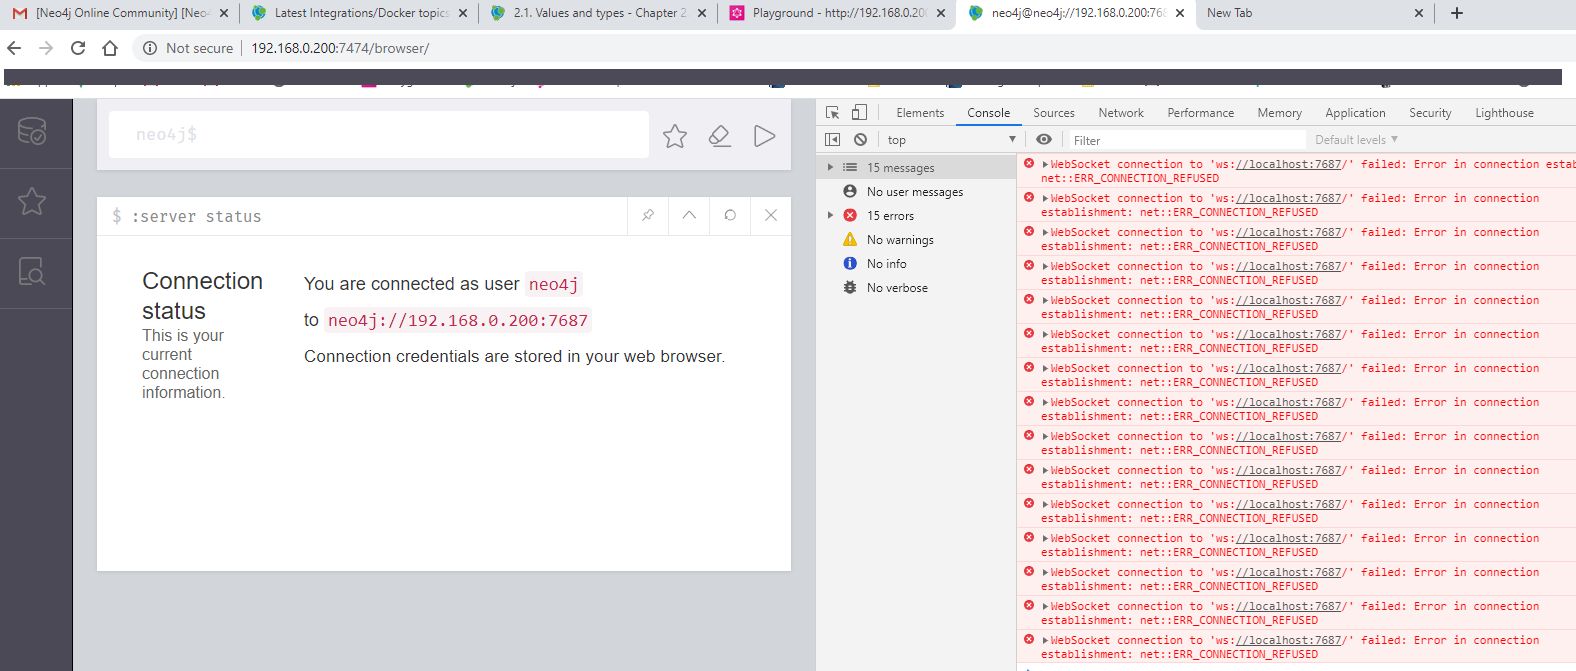This screenshot has height=671, width=1576.
Task: Switch to the Application tab
Action: [x=1355, y=113]
